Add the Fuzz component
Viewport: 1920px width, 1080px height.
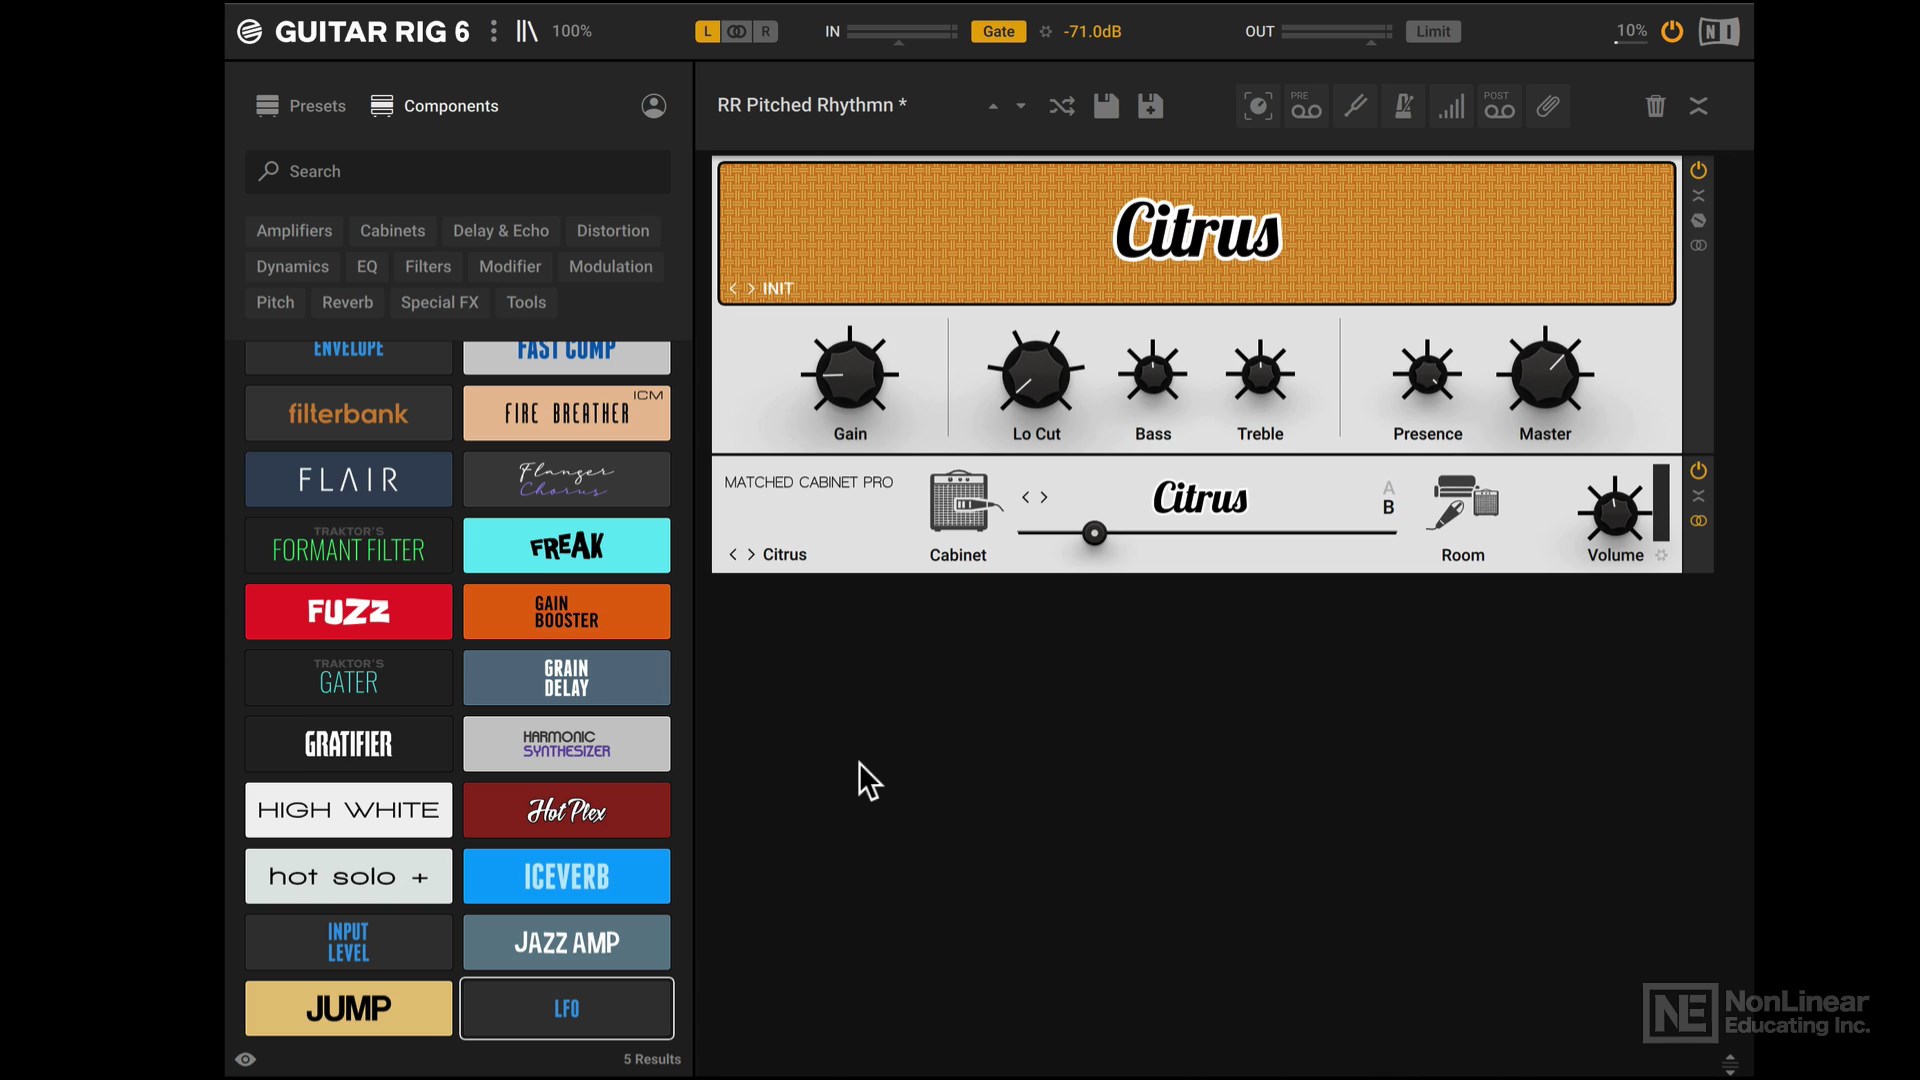(x=348, y=611)
